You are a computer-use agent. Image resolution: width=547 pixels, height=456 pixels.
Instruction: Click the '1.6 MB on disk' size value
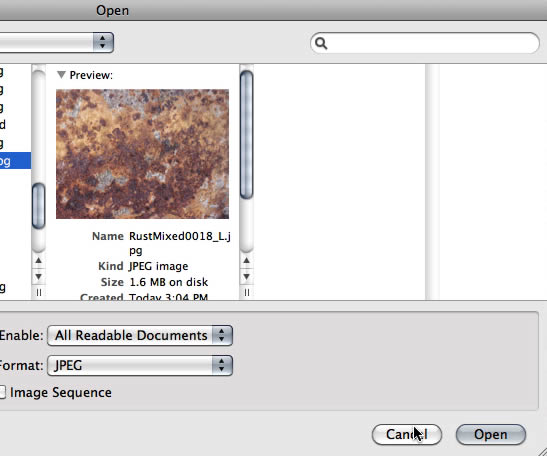168,282
